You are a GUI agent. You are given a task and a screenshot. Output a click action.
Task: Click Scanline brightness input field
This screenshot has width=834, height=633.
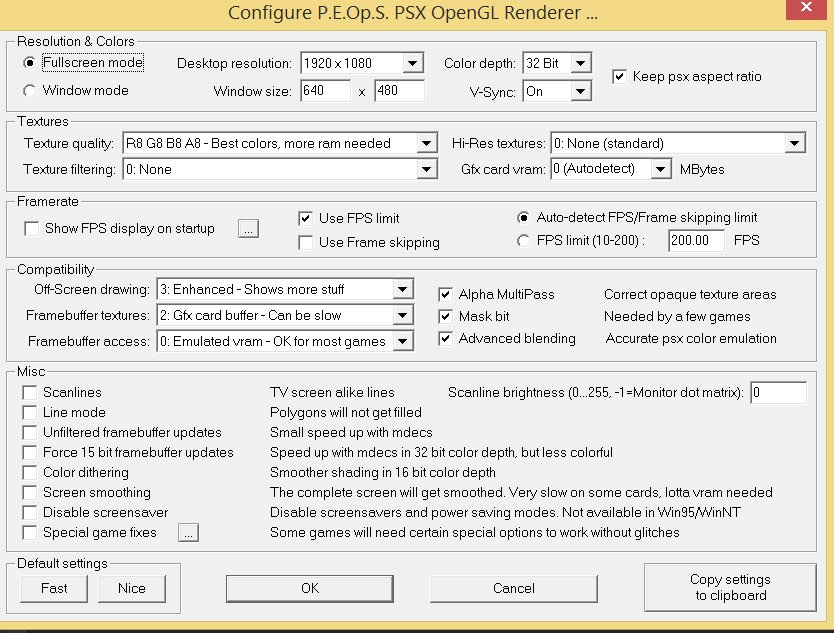[778, 393]
